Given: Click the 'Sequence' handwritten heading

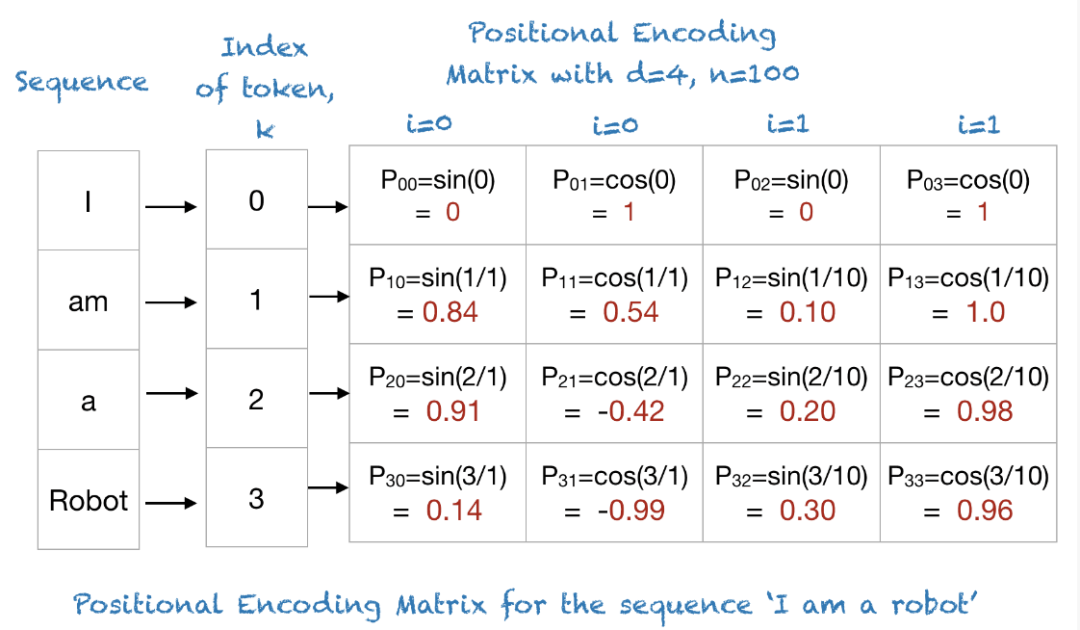Looking at the screenshot, I should [x=82, y=81].
